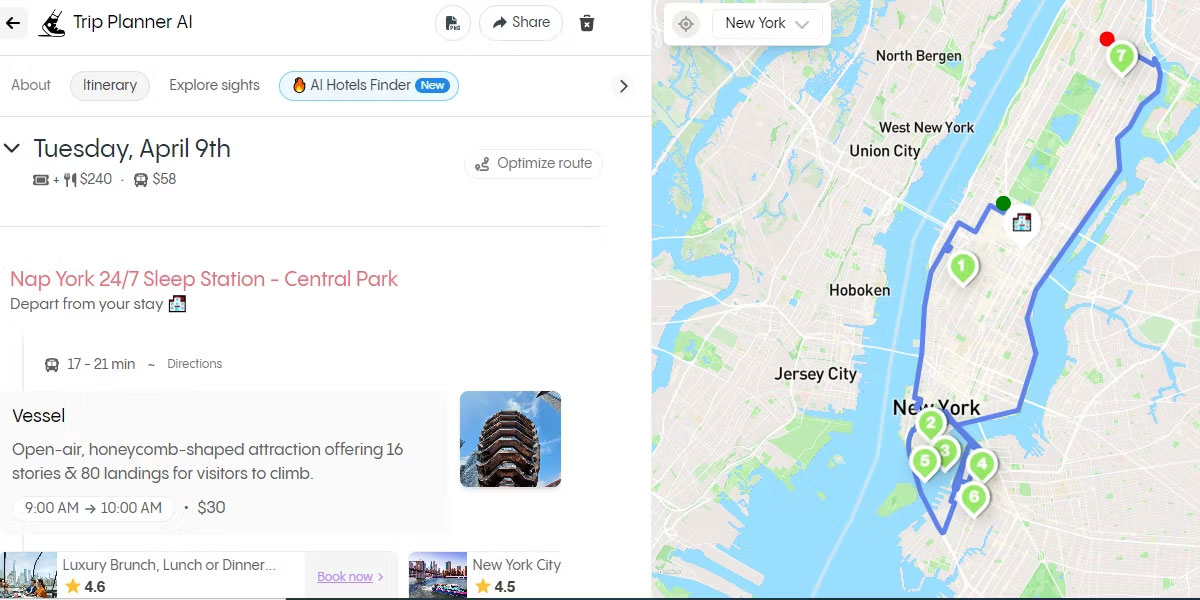The image size is (1200, 600).
Task: Show more tabs with right chevron
Action: [x=623, y=86]
